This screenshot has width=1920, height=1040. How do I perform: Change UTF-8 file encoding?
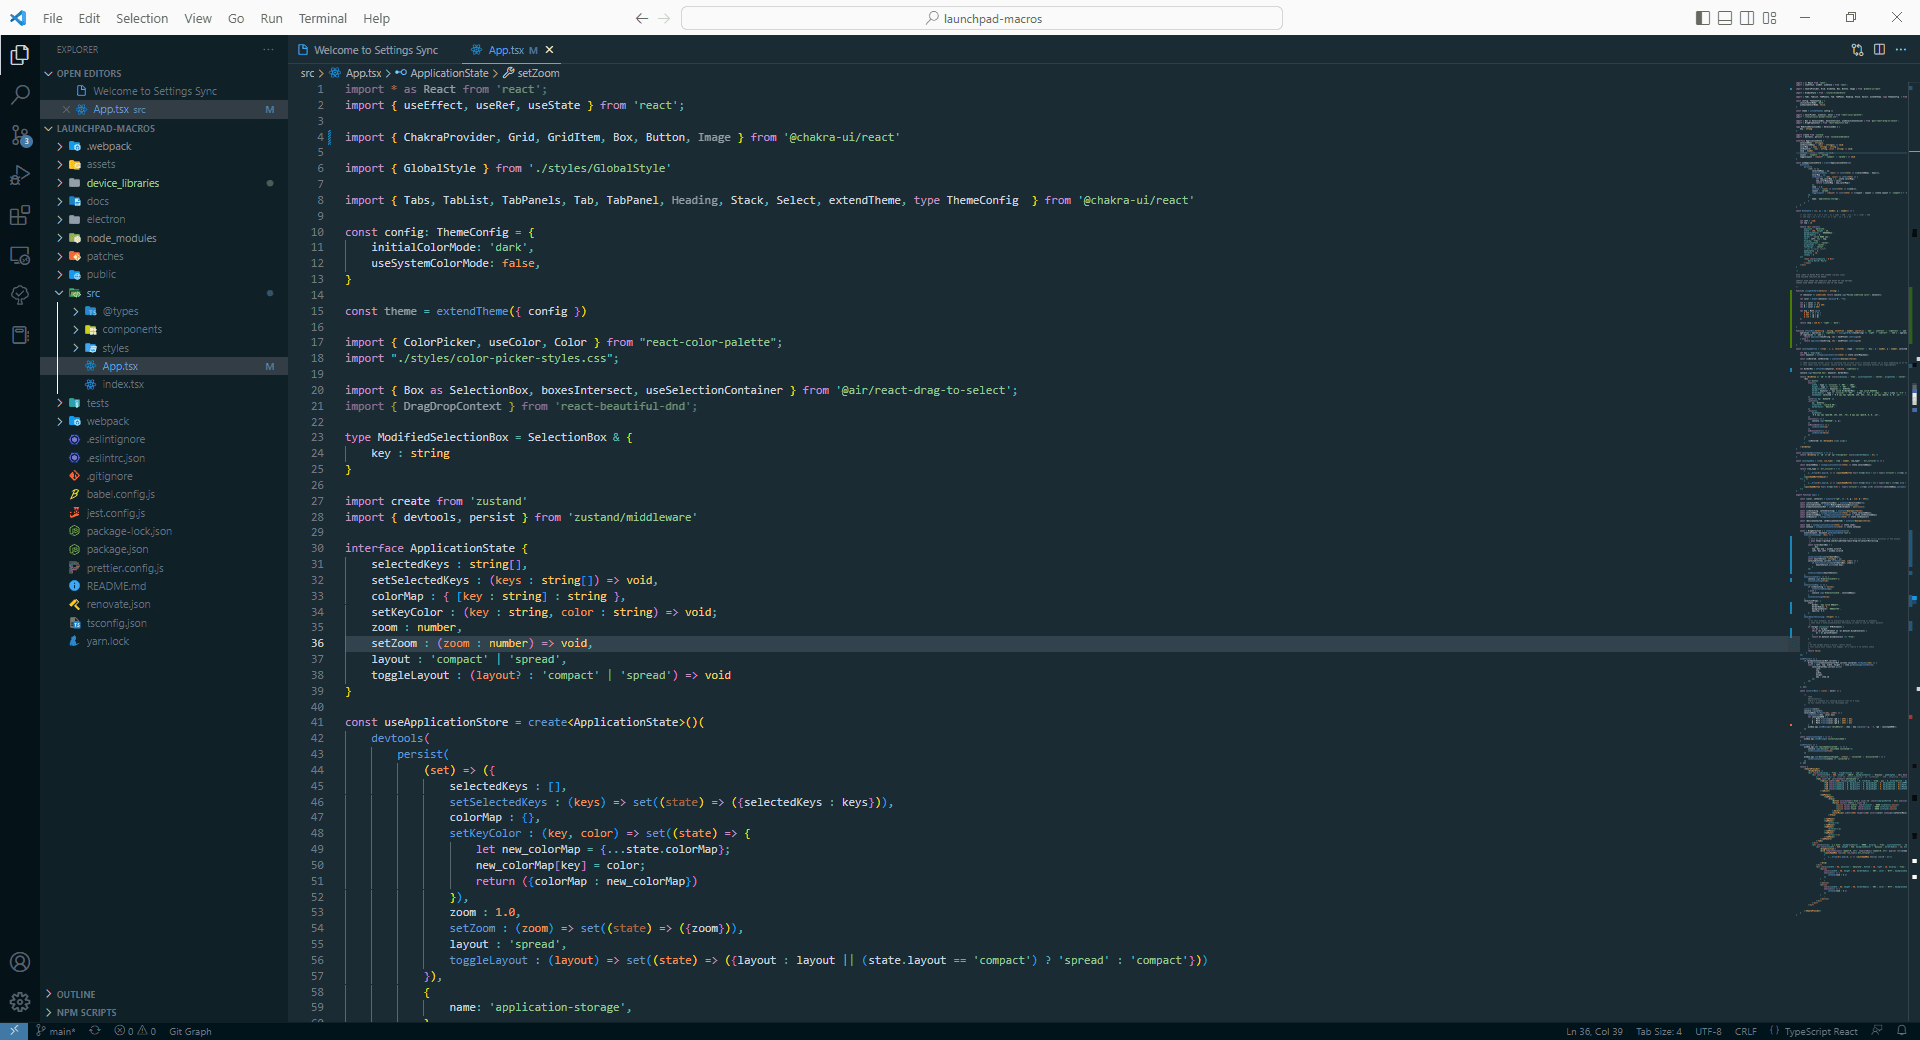[x=1708, y=1031]
